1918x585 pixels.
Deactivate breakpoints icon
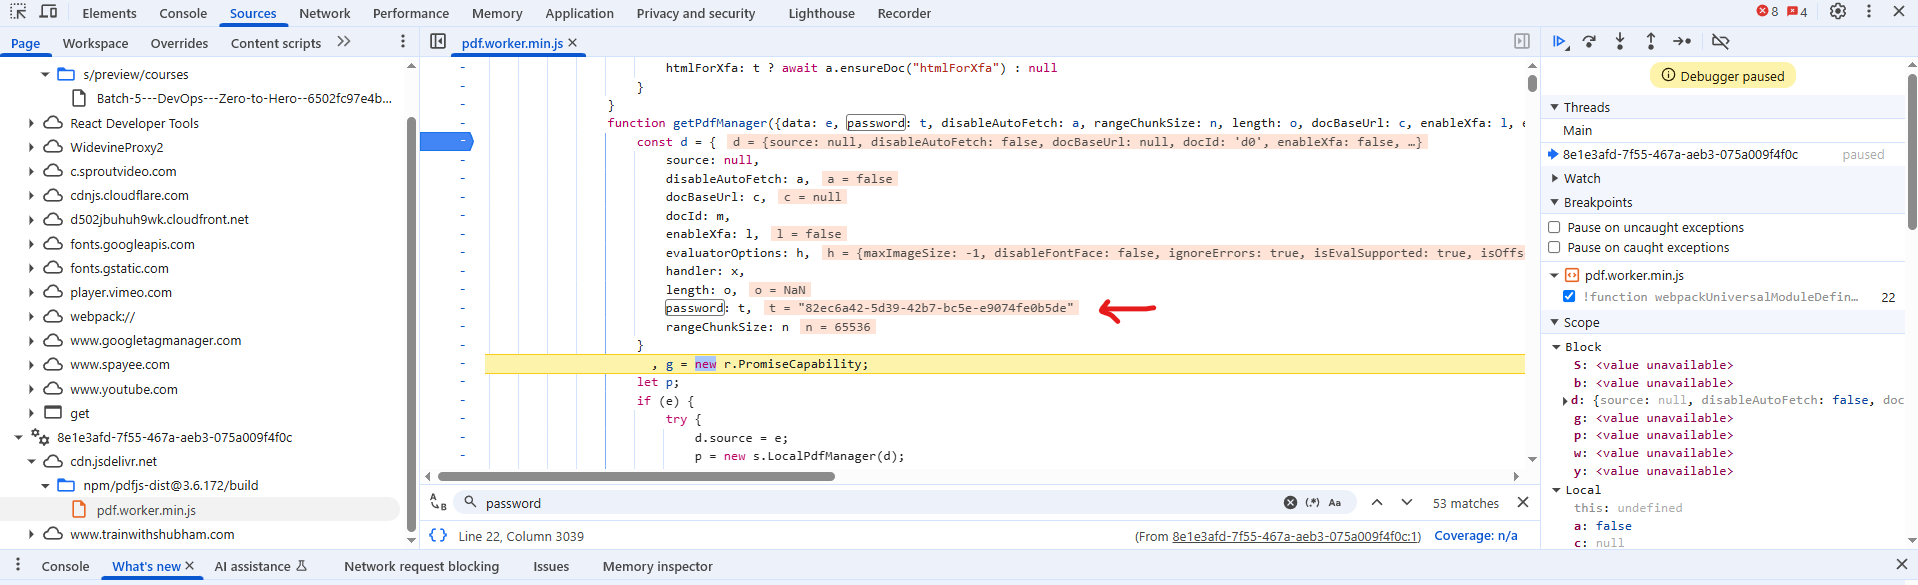1720,42
